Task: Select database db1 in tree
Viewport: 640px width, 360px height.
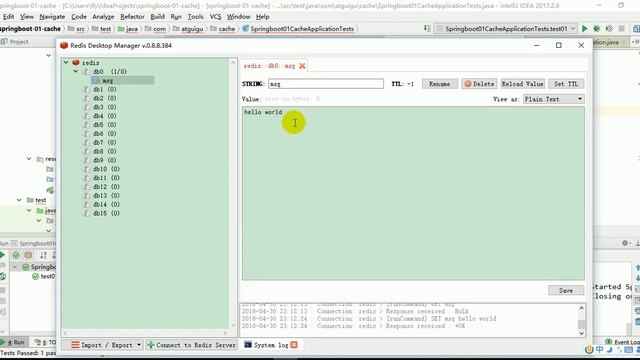Action: click(104, 89)
